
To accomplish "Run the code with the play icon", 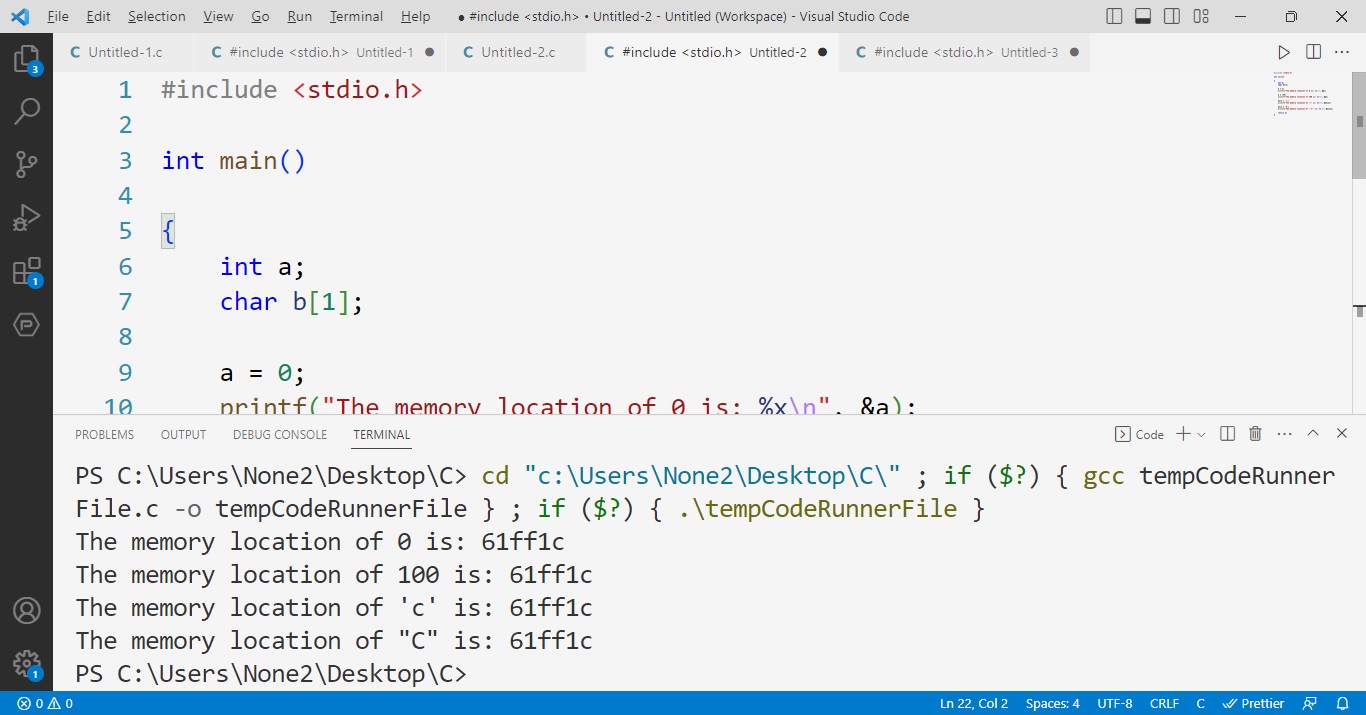I will pyautogui.click(x=1284, y=52).
